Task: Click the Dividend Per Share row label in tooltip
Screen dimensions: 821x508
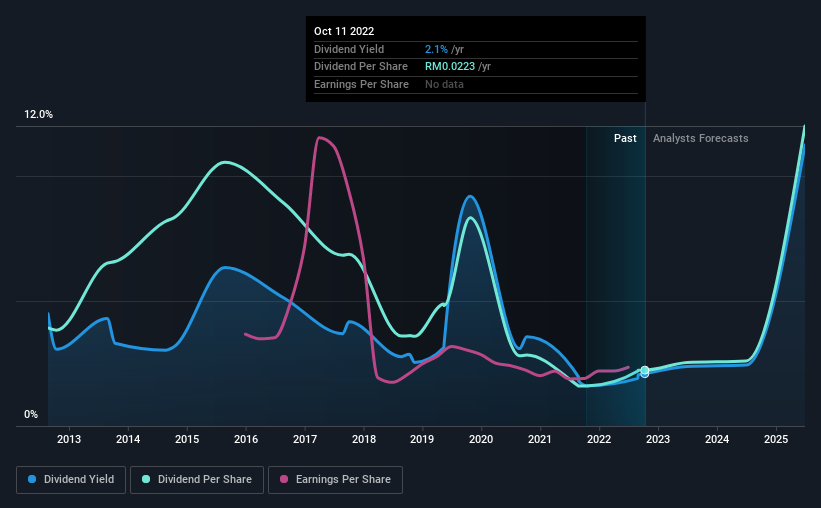Action: point(361,67)
